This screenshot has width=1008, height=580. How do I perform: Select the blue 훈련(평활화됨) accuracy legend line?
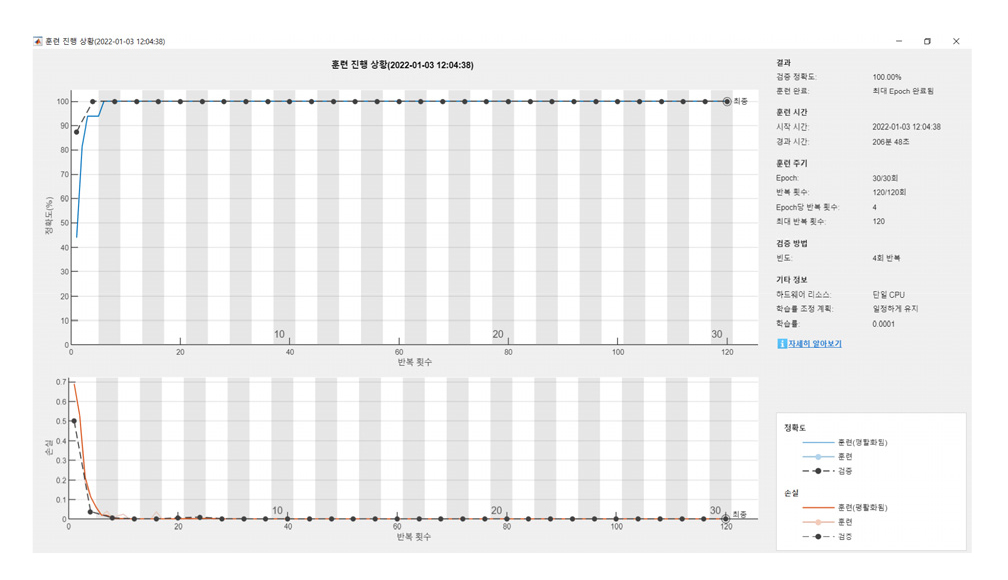[x=817, y=442]
